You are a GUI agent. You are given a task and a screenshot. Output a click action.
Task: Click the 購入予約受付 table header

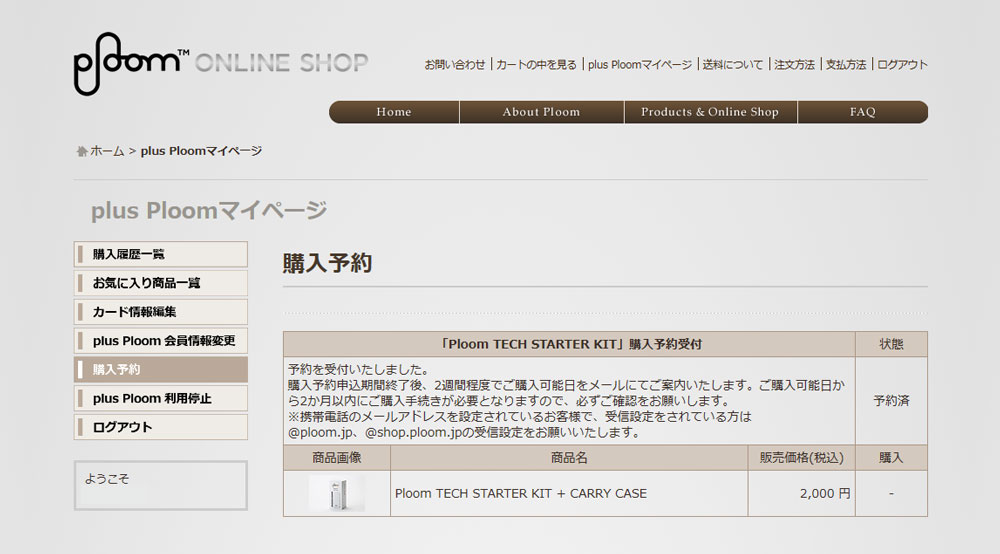pyautogui.click(x=570, y=344)
